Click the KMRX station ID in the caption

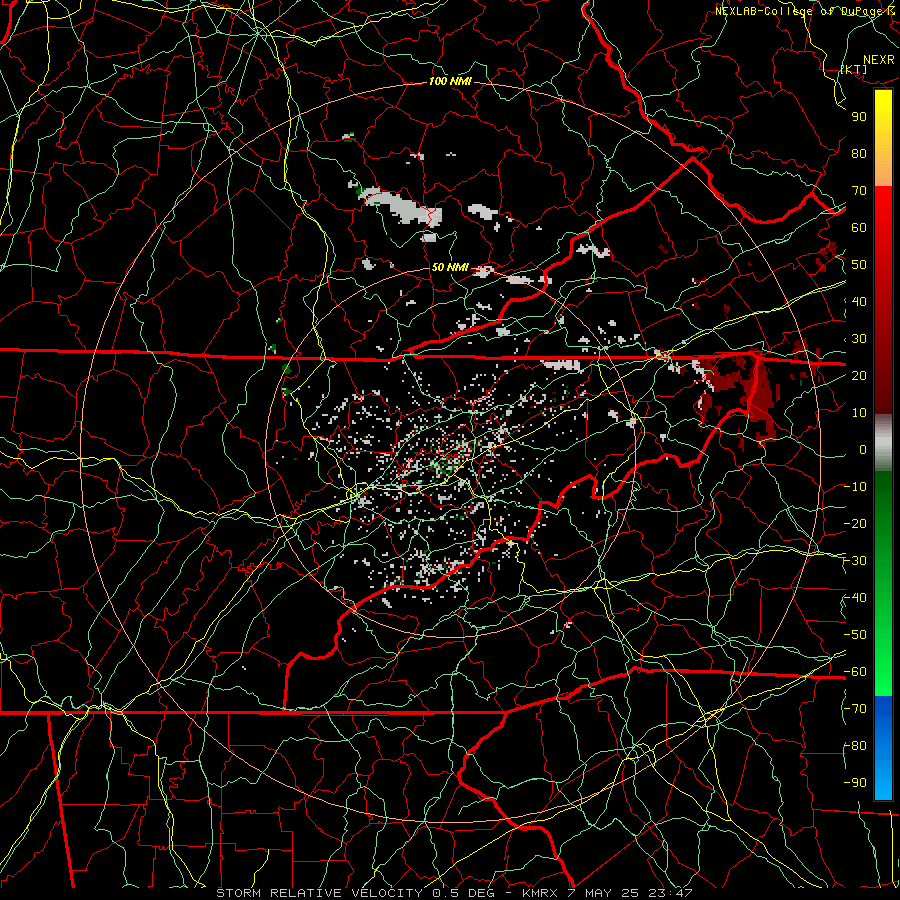541,893
